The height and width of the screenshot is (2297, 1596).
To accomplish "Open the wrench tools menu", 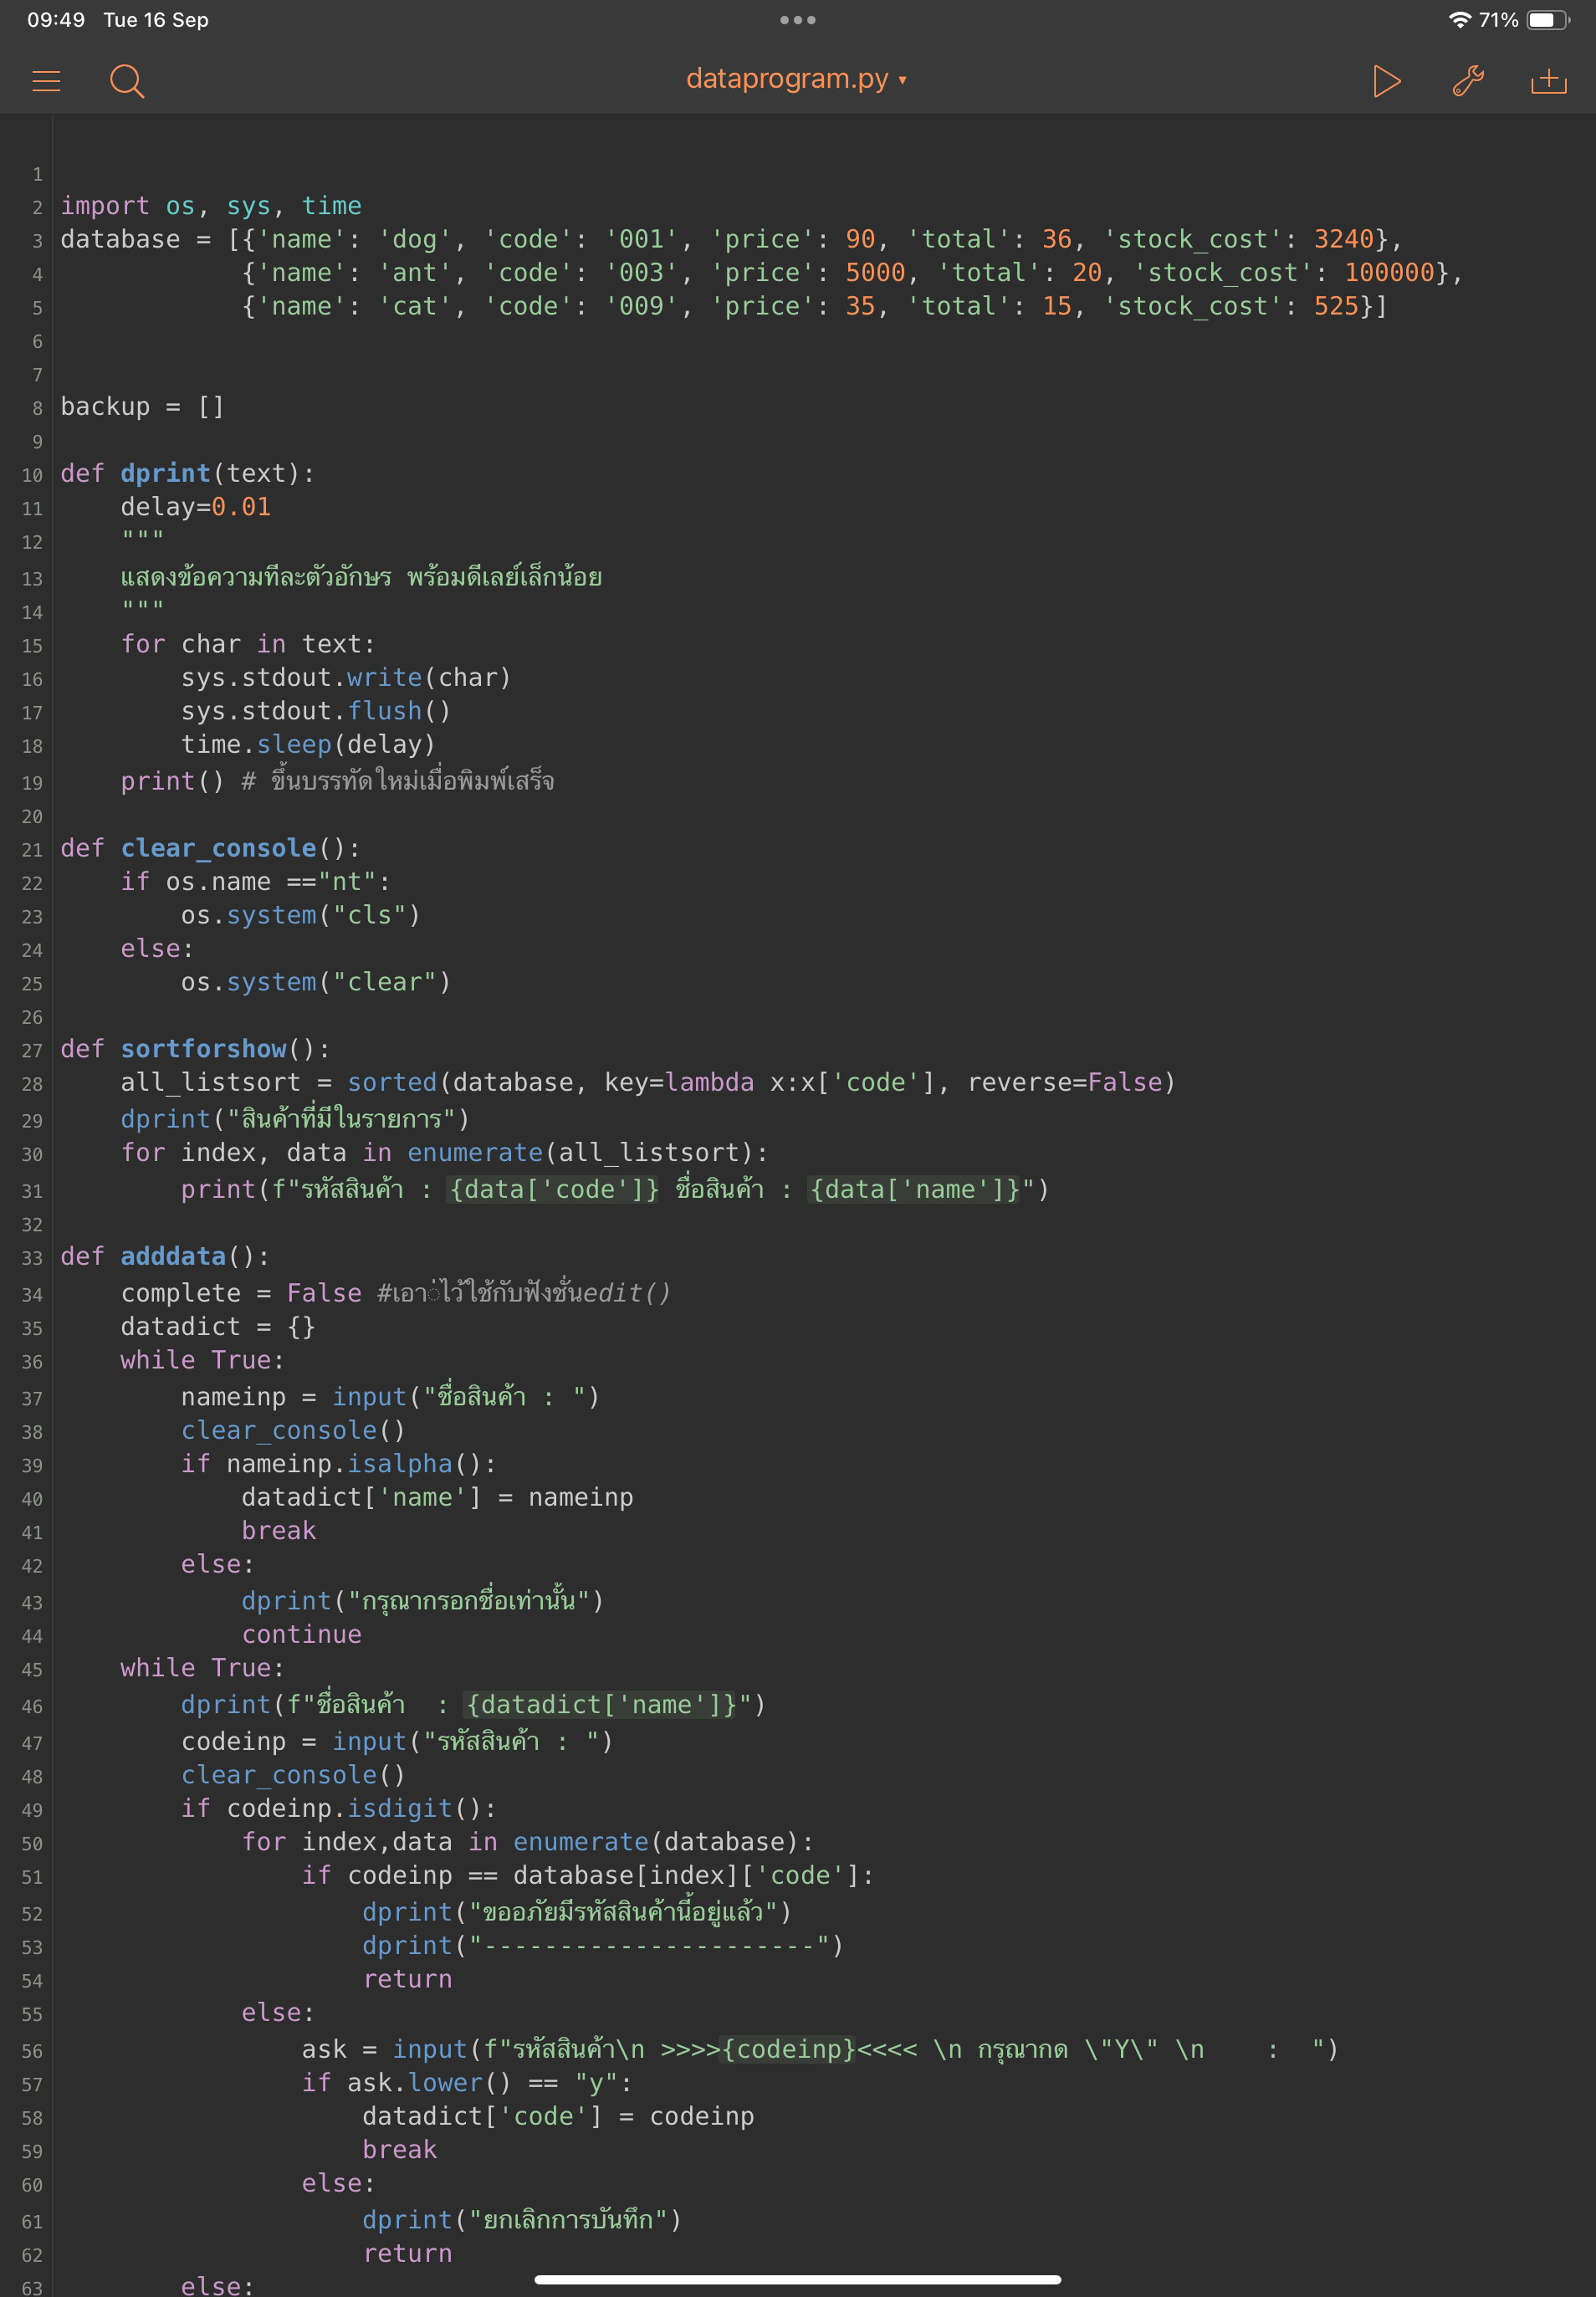I will click(x=1467, y=80).
